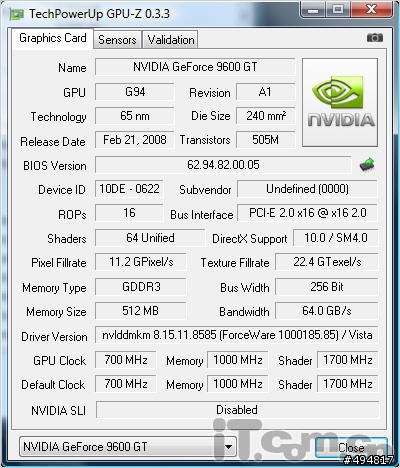Click the "NVIDIA SLI" label

click(x=58, y=410)
